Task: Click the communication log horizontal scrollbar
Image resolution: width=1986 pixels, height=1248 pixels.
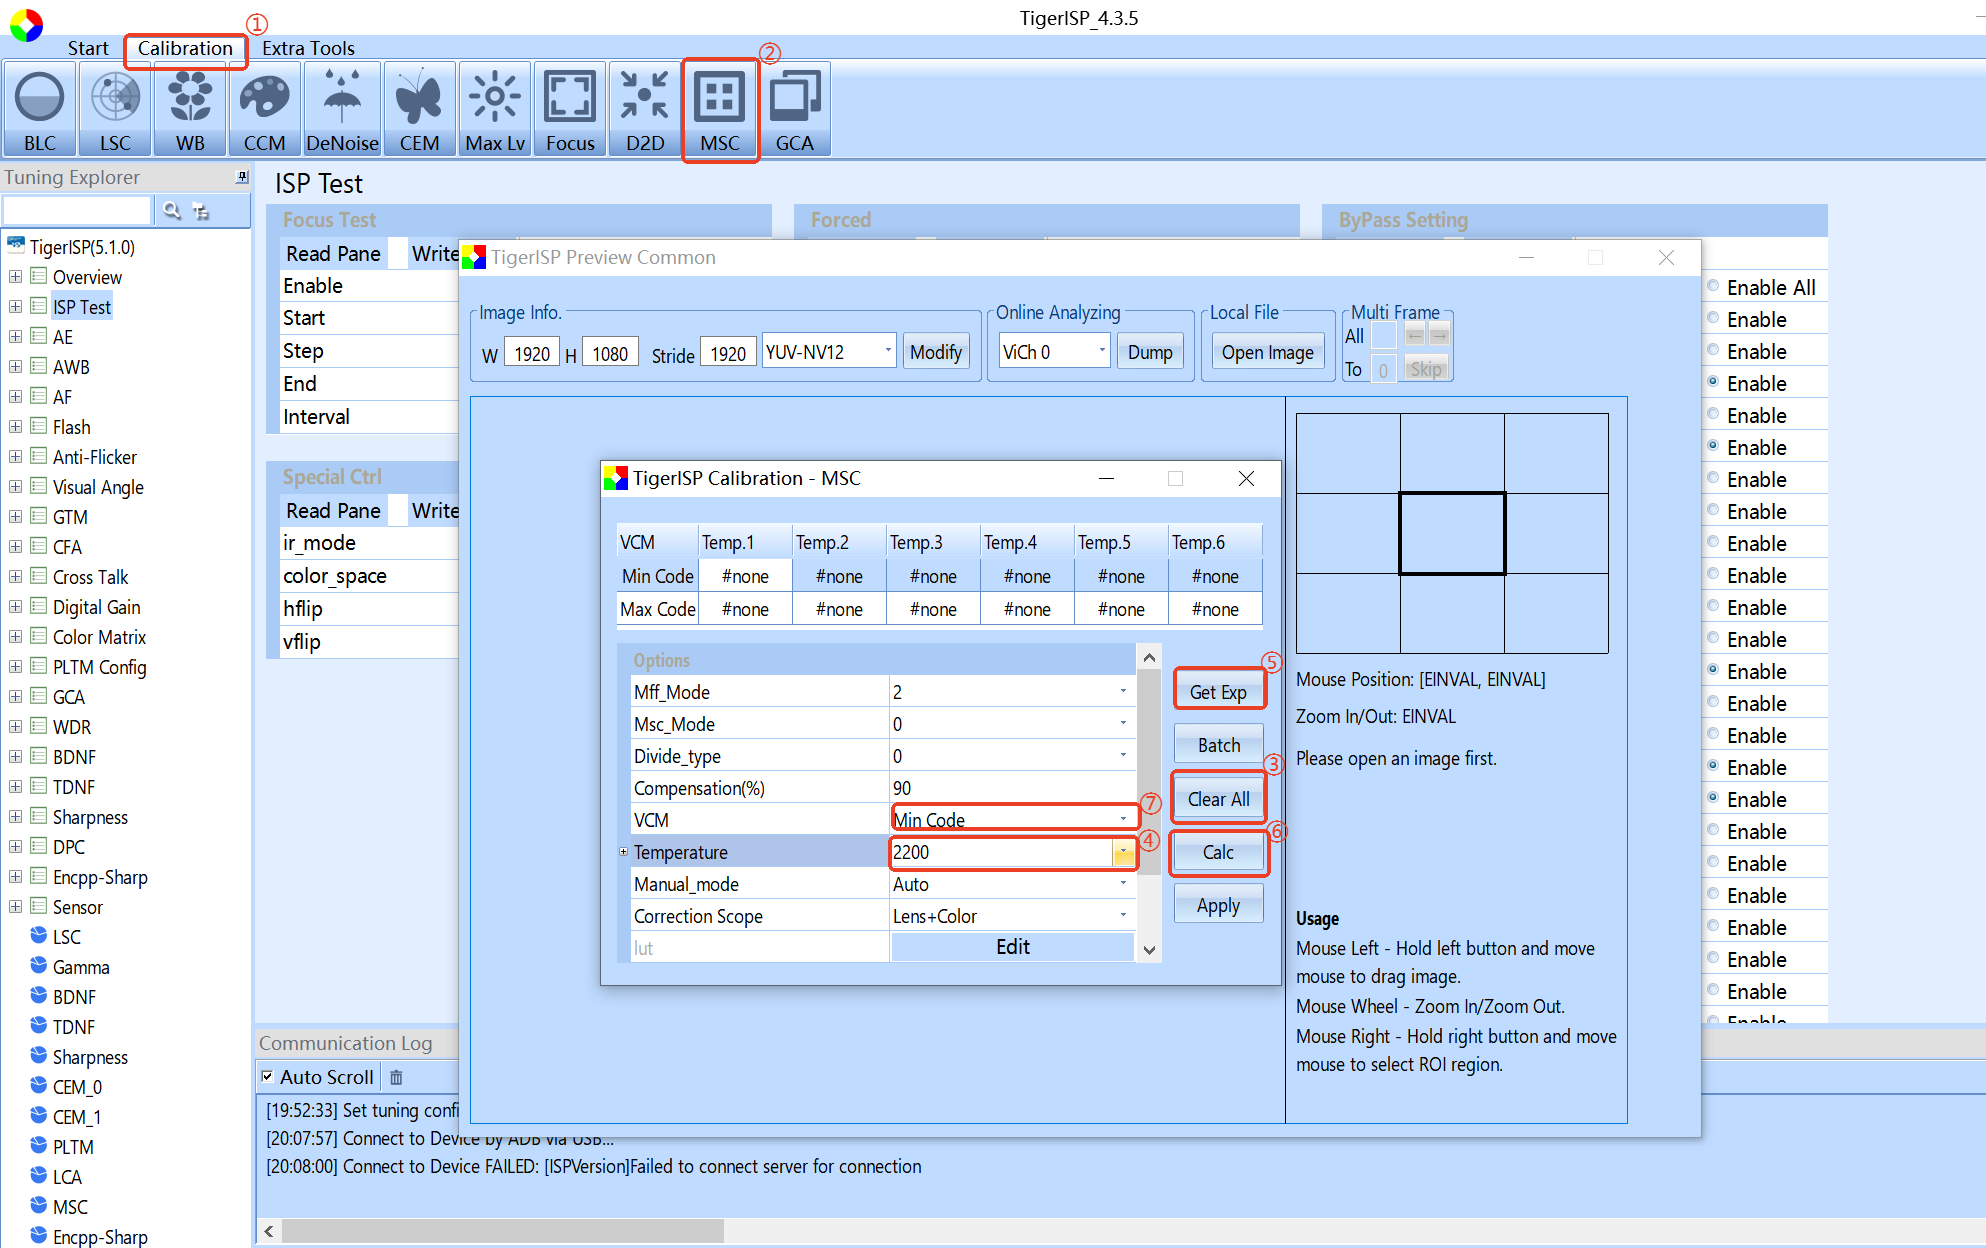Action: click(1120, 1230)
